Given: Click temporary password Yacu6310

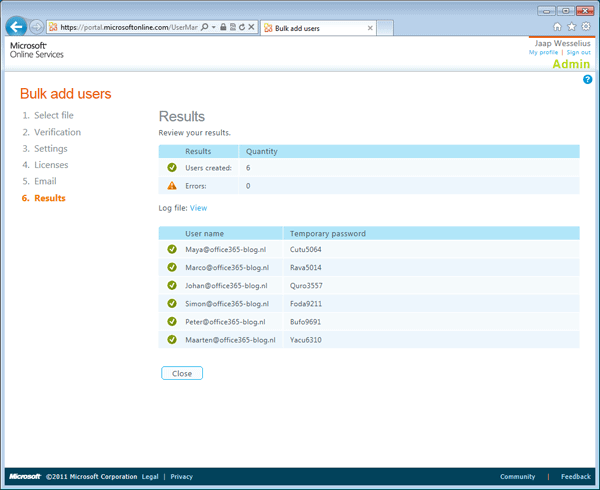Looking at the screenshot, I should [x=305, y=340].
